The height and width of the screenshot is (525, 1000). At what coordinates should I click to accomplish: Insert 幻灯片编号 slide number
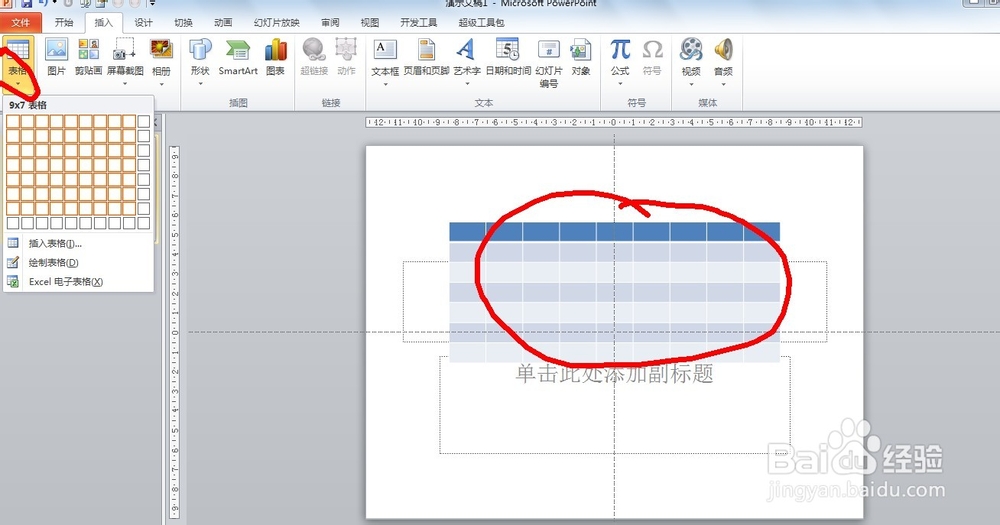pyautogui.click(x=548, y=63)
